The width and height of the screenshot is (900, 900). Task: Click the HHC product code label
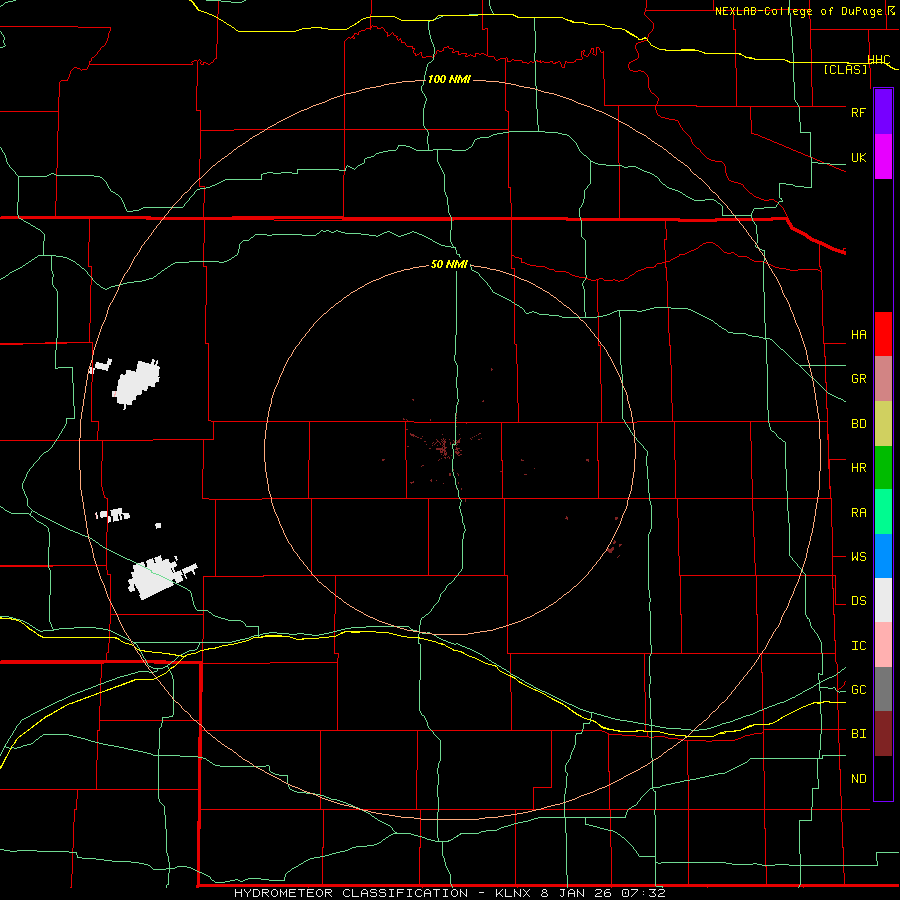[878, 60]
